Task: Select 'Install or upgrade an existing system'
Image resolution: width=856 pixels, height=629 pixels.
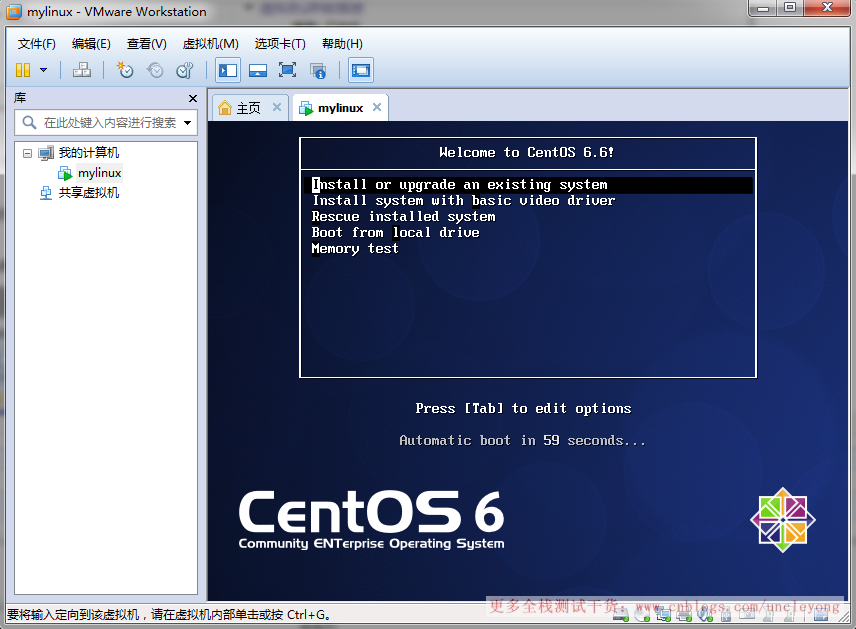Action: coord(528,185)
